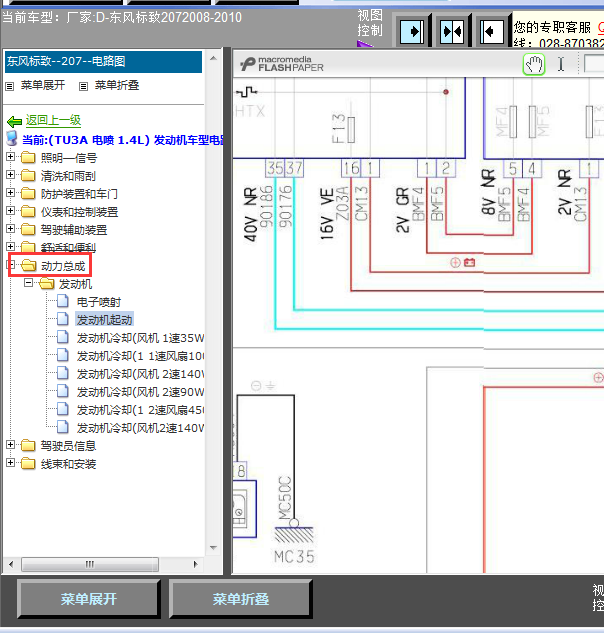The height and width of the screenshot is (633, 604).
Task: Click the 线束和安装 folder icon
Action: point(28,463)
